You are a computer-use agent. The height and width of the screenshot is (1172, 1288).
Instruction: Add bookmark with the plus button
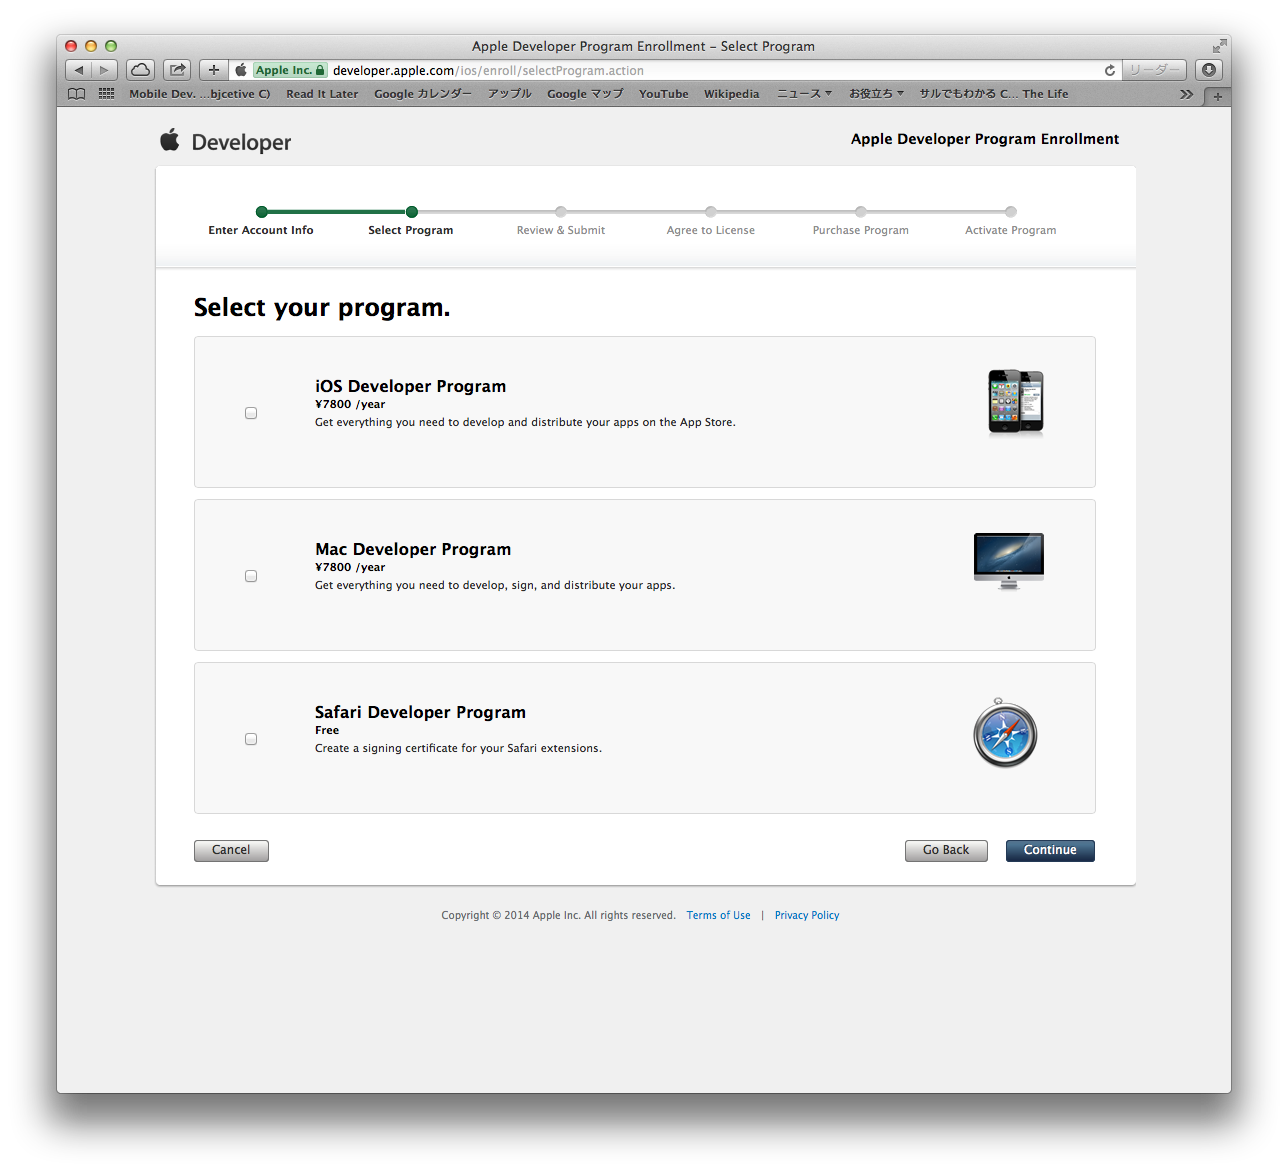[213, 70]
